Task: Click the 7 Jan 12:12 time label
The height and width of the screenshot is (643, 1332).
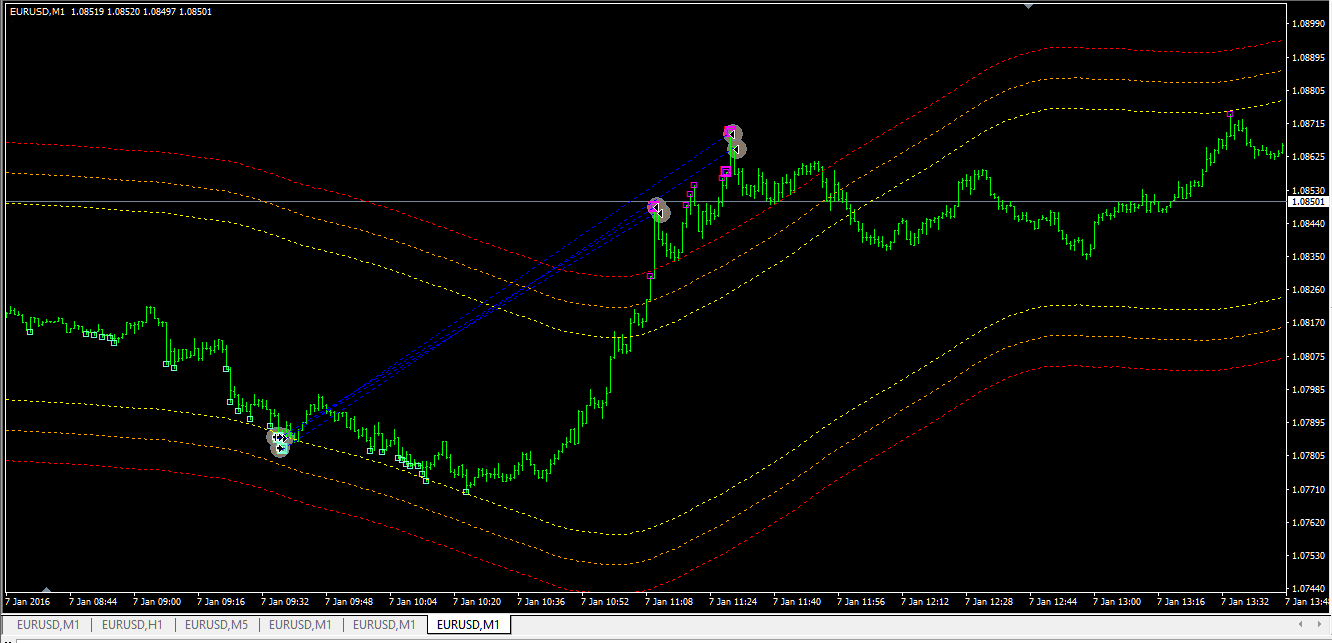Action: (x=925, y=602)
